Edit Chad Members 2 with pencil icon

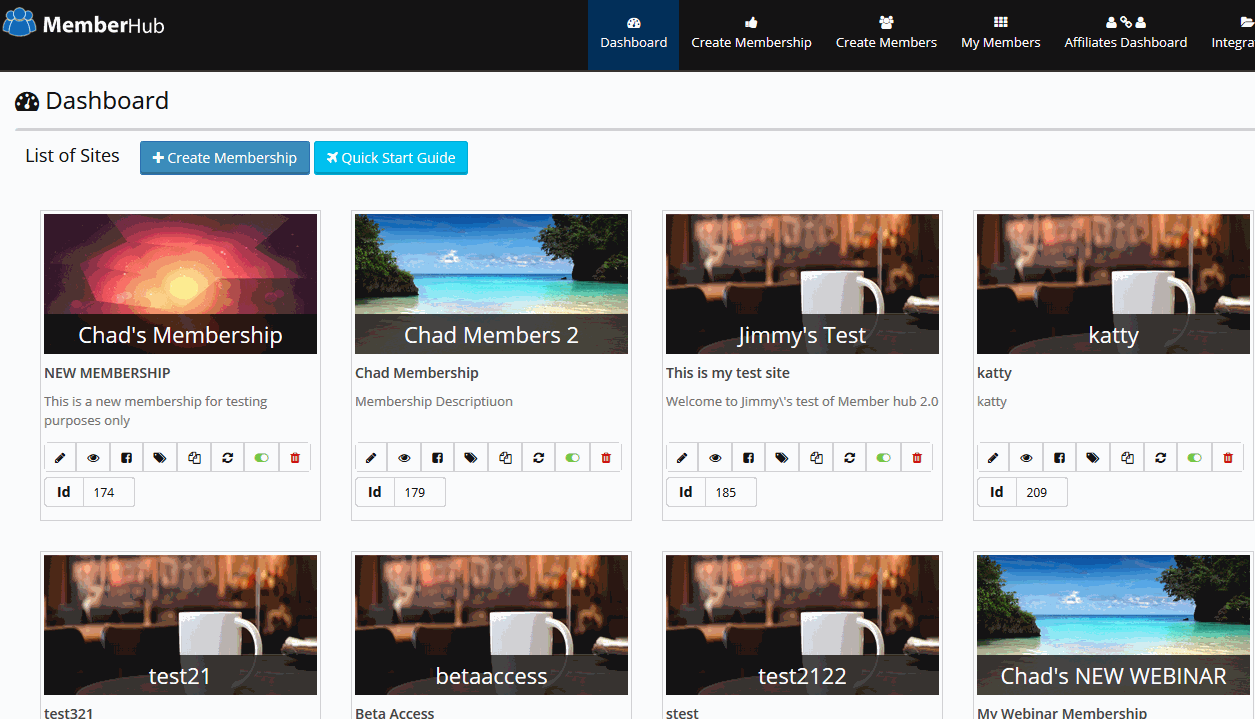[371, 457]
